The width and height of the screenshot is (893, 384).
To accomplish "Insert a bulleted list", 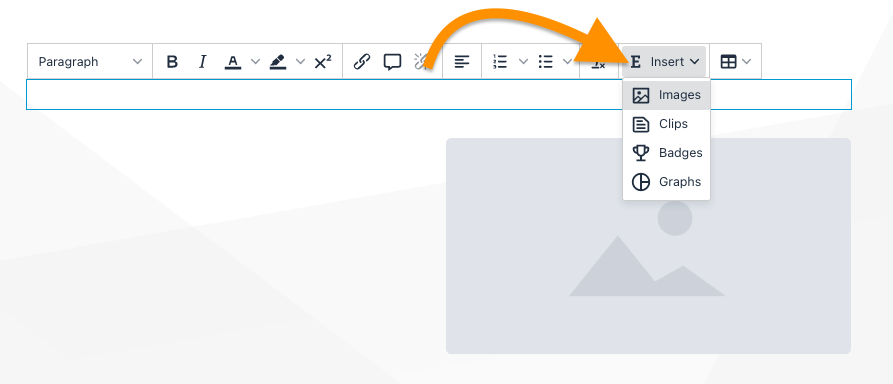I will tap(546, 62).
